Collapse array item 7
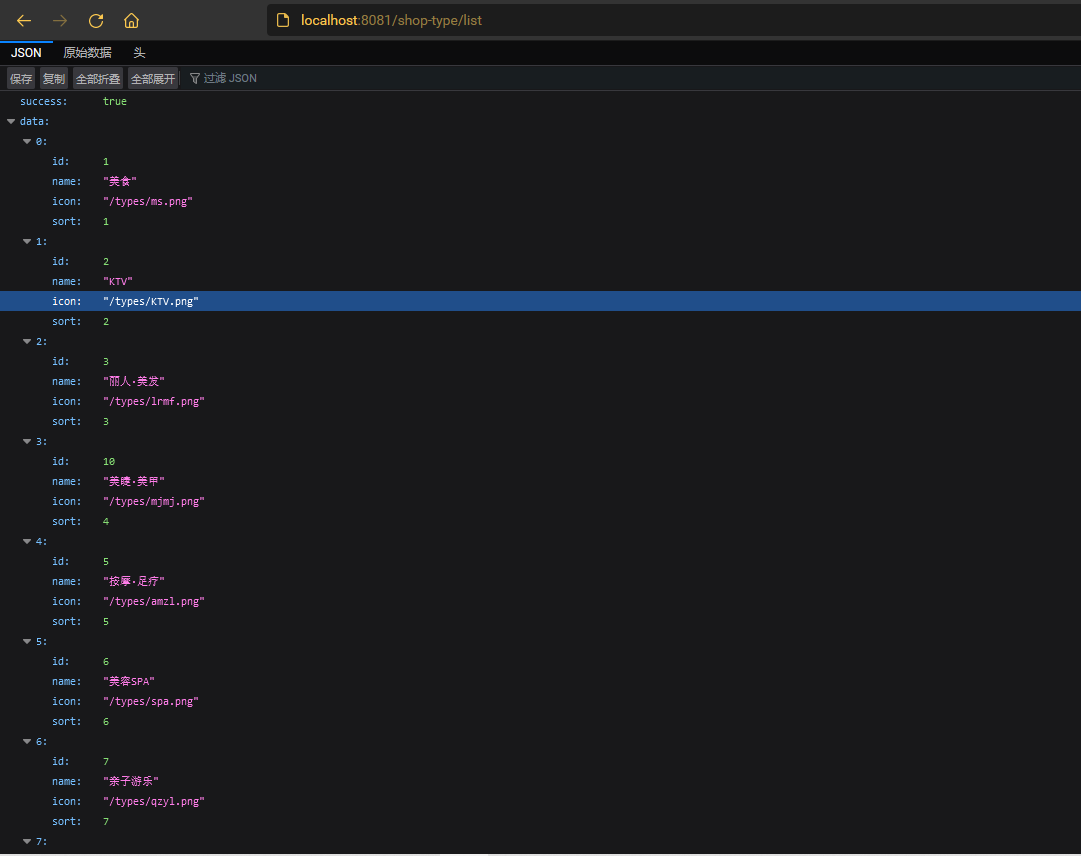 point(27,841)
